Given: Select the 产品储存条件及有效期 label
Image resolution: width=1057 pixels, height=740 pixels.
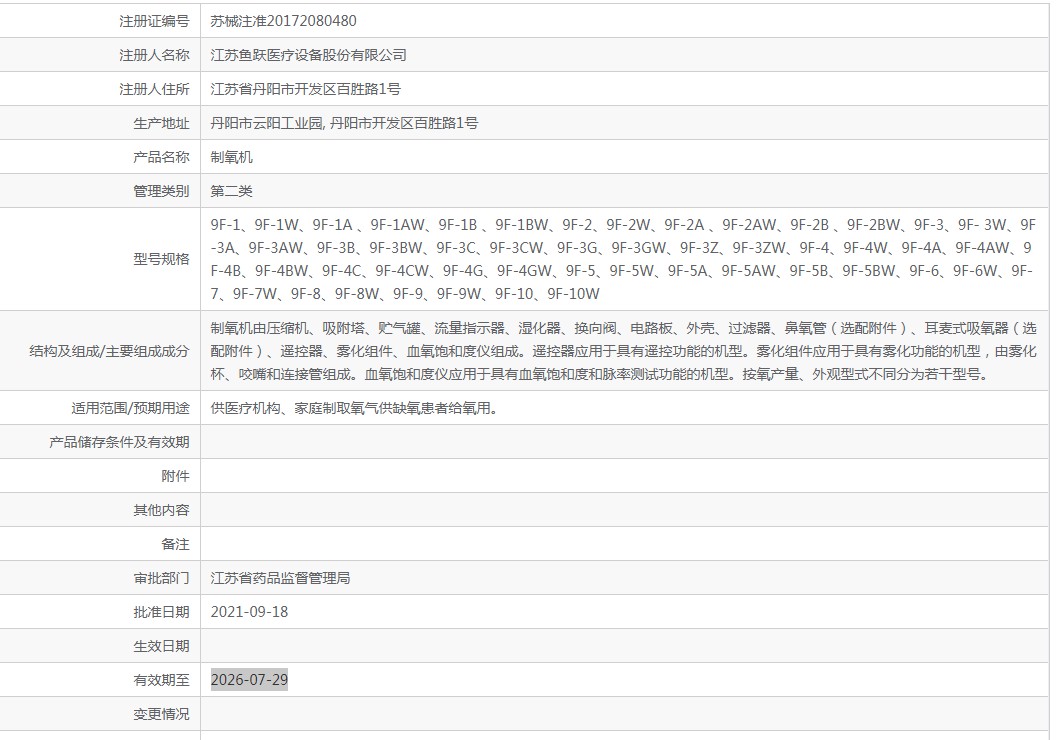Looking at the screenshot, I should point(119,442).
